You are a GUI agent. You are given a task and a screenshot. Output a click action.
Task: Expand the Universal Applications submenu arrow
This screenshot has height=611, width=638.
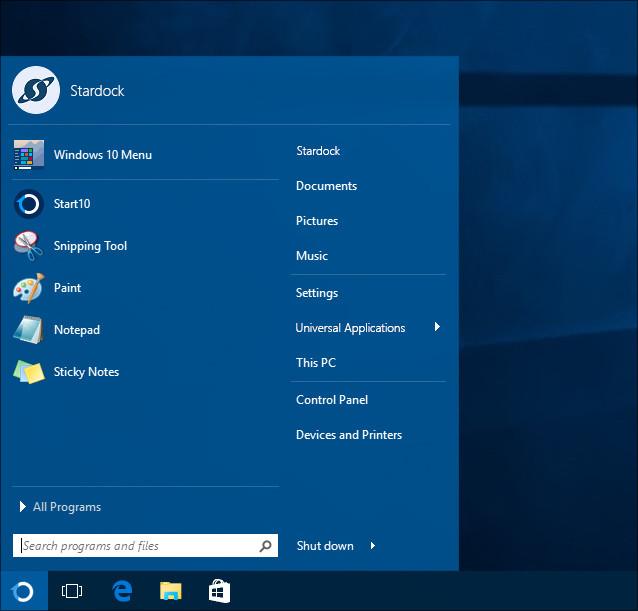[x=437, y=327]
